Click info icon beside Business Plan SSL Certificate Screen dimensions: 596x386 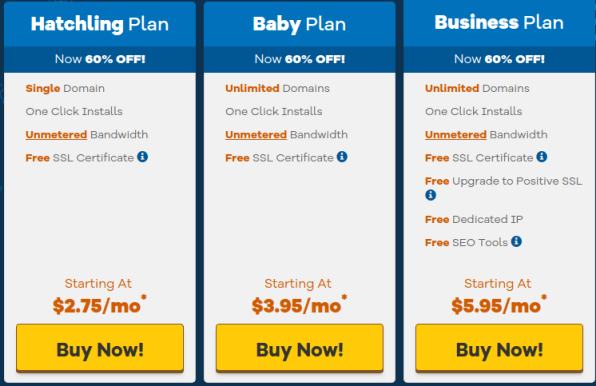point(542,157)
